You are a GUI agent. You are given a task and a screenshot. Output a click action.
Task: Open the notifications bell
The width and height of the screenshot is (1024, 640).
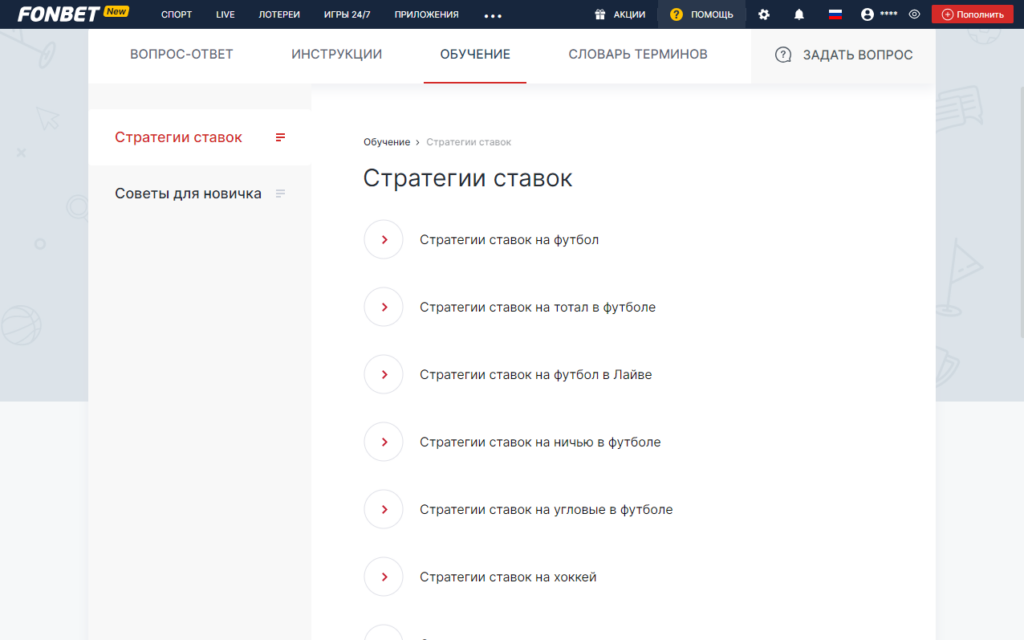(799, 14)
